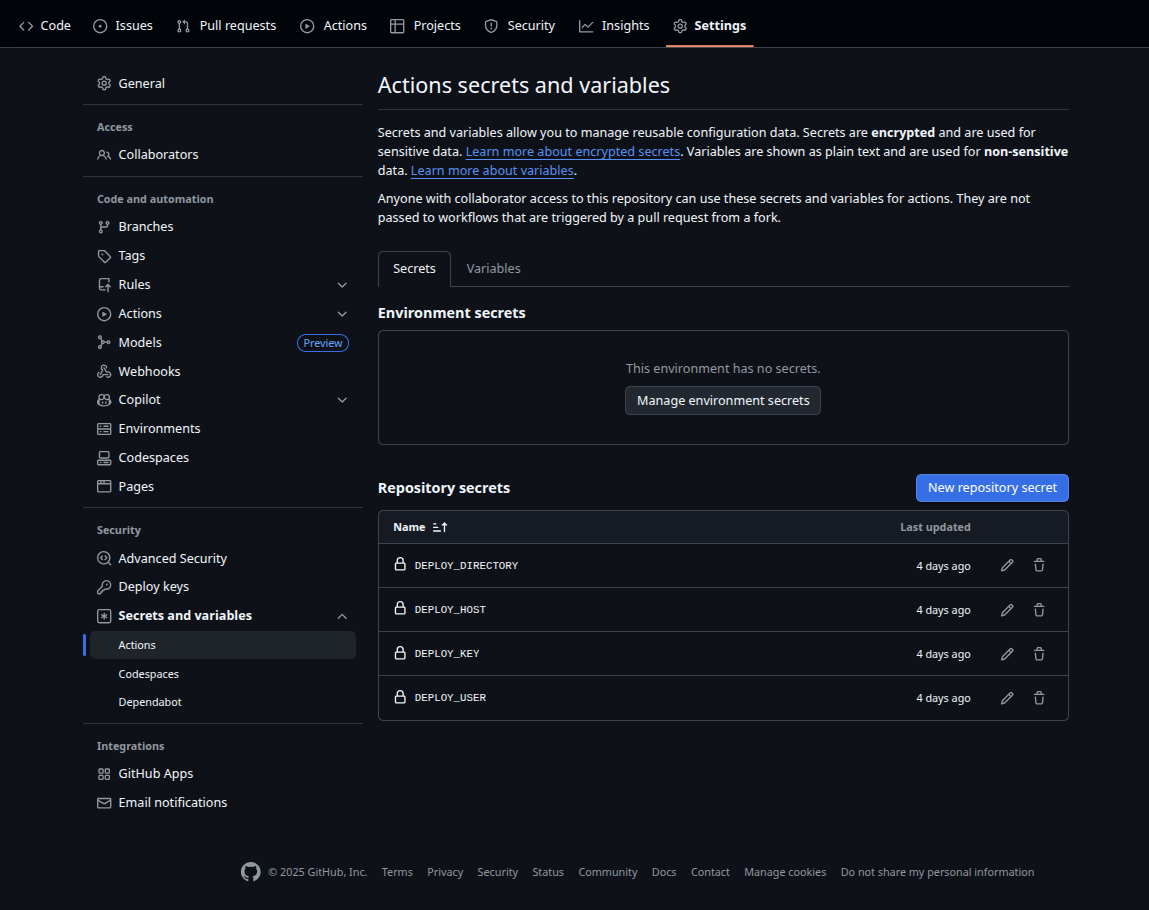1149x910 pixels.
Task: Expand the Rules section chevron
Action: pyautogui.click(x=342, y=284)
